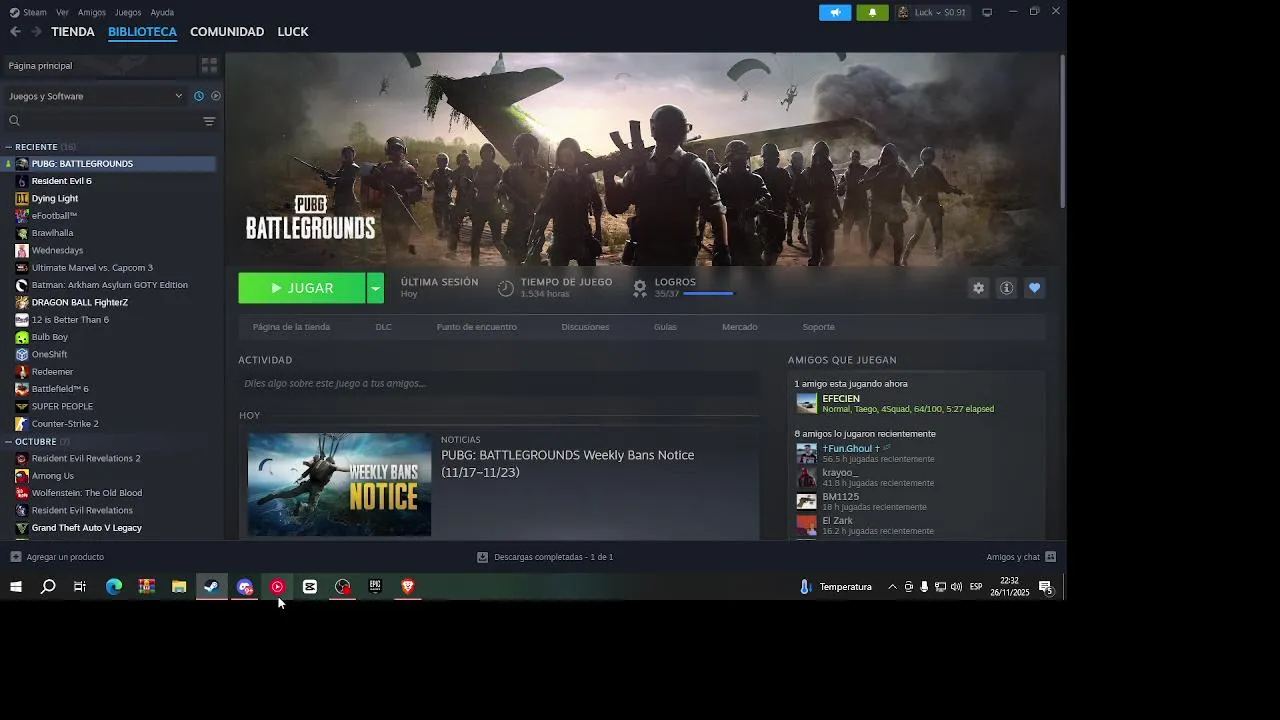Collapse the RECIENTE section
Viewport: 1280px width, 720px height.
(8, 147)
